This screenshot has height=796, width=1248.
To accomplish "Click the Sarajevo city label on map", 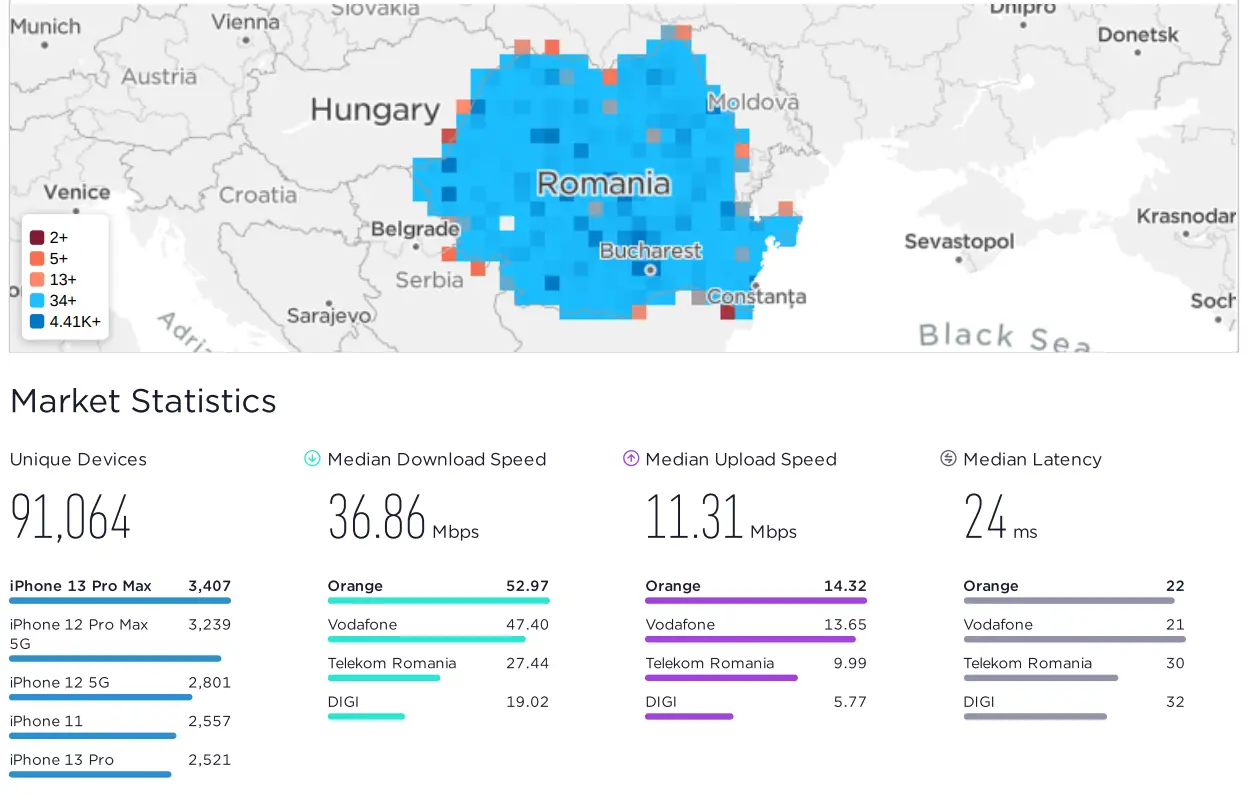I will tap(329, 316).
